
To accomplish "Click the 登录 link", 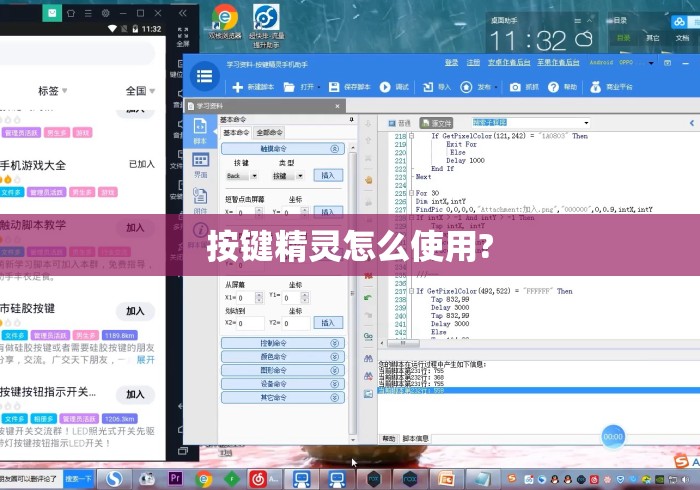I will 451,62.
